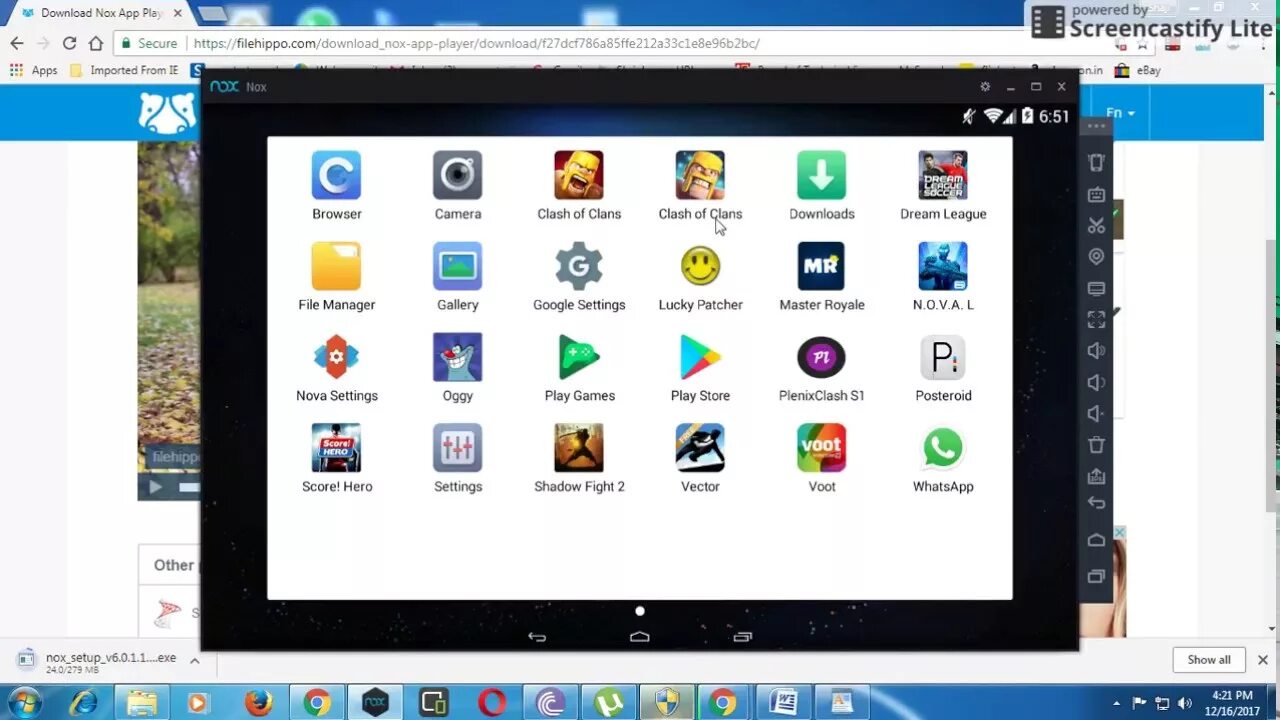Open Firefox from the taskbar
This screenshot has height=720, width=1280.
click(x=258, y=703)
